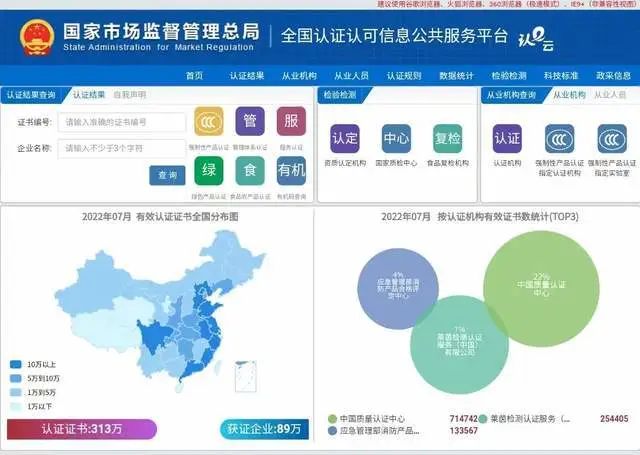This screenshot has height=455, width=640.
Task: Switch to the 从业人员 tab in 从业机构查询
Action: pyautogui.click(x=610, y=95)
